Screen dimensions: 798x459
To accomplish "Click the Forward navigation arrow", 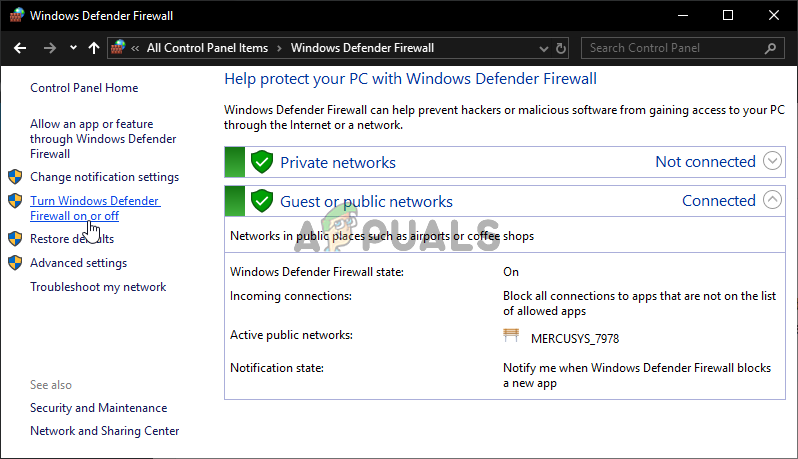I will [50, 48].
